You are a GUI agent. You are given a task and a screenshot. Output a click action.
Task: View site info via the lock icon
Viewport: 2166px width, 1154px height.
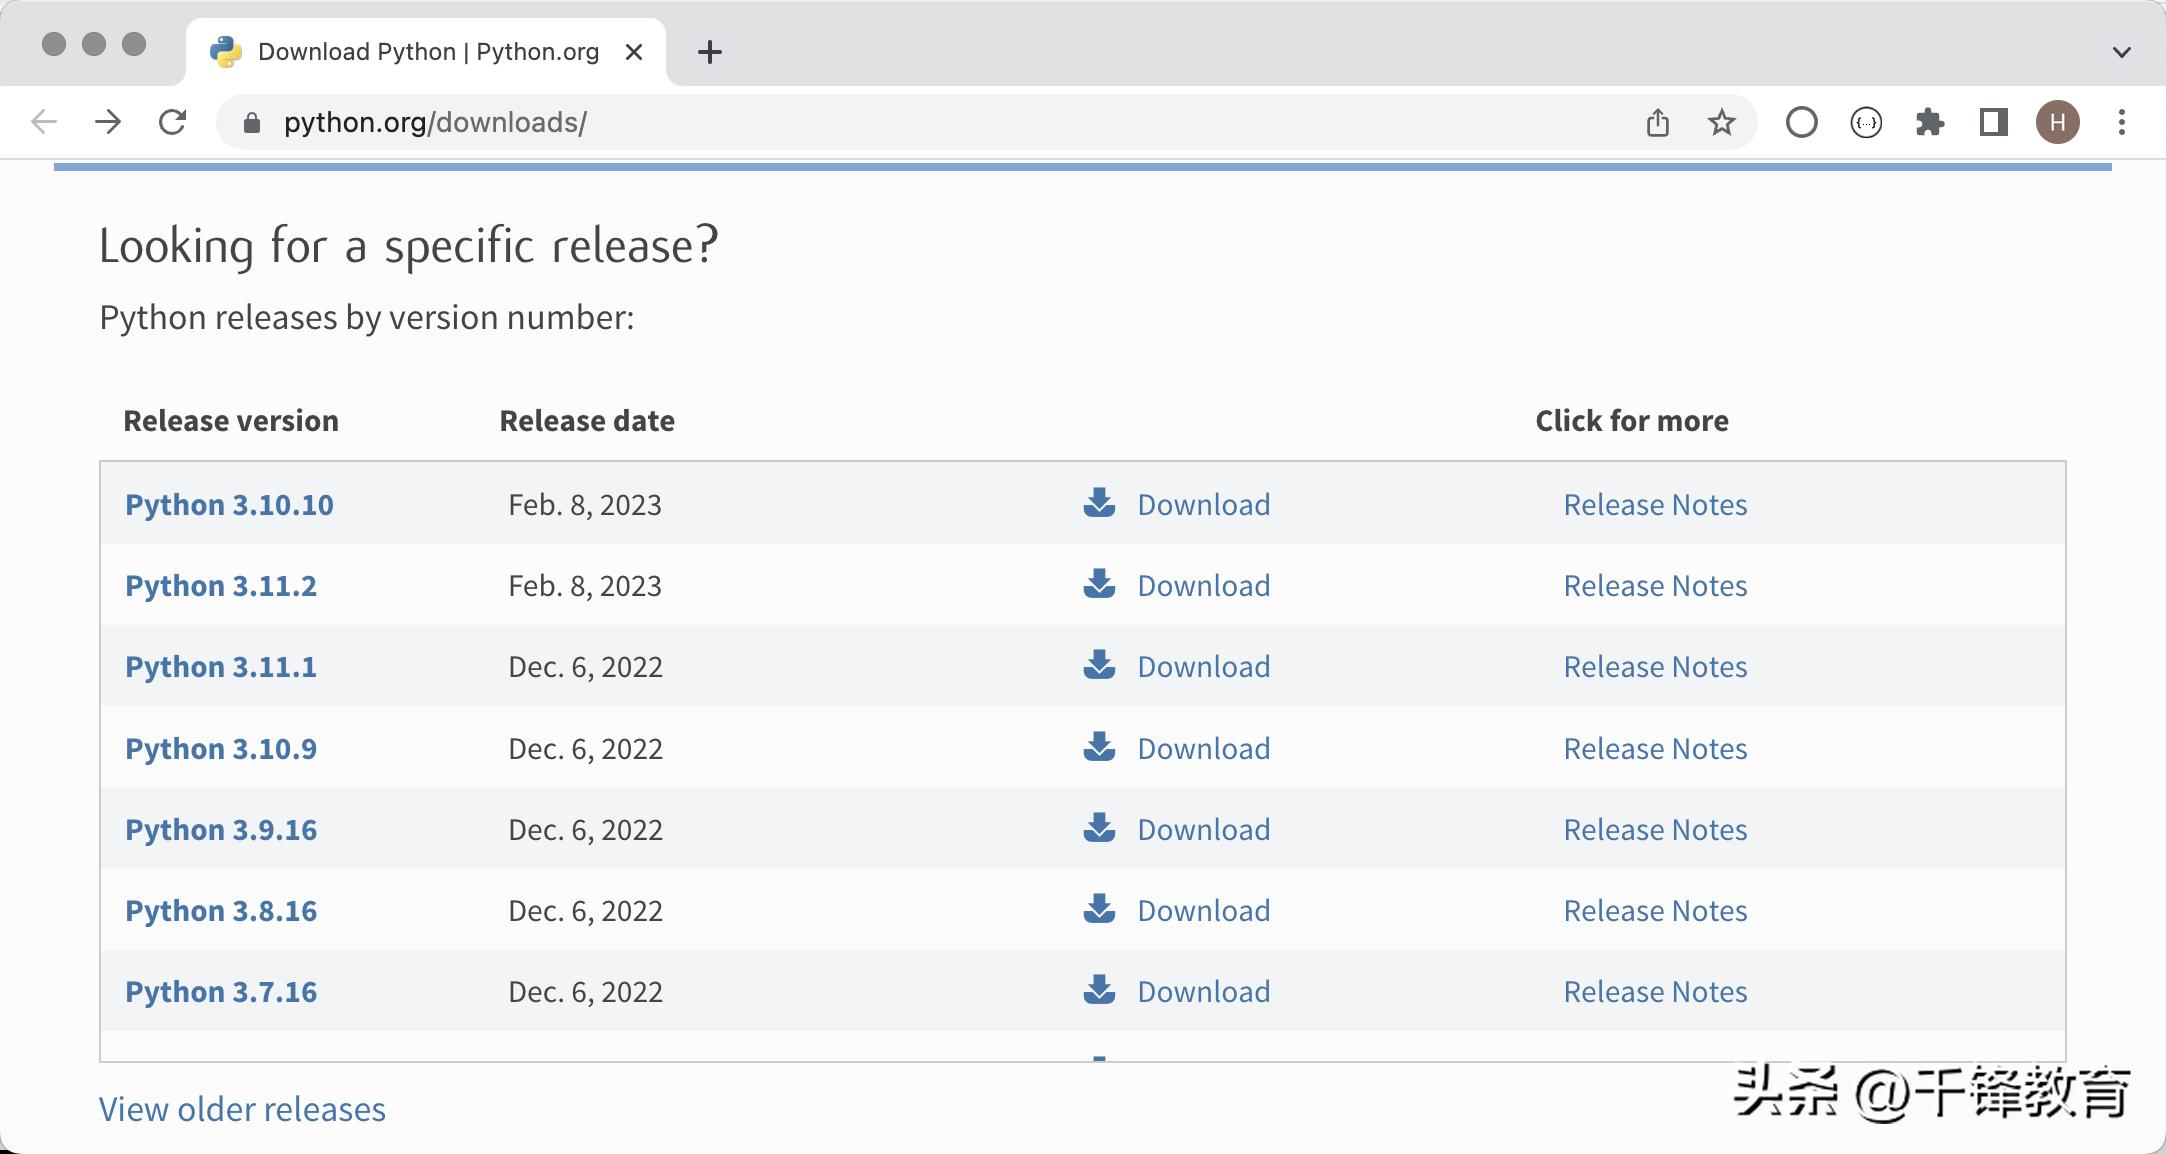click(252, 123)
